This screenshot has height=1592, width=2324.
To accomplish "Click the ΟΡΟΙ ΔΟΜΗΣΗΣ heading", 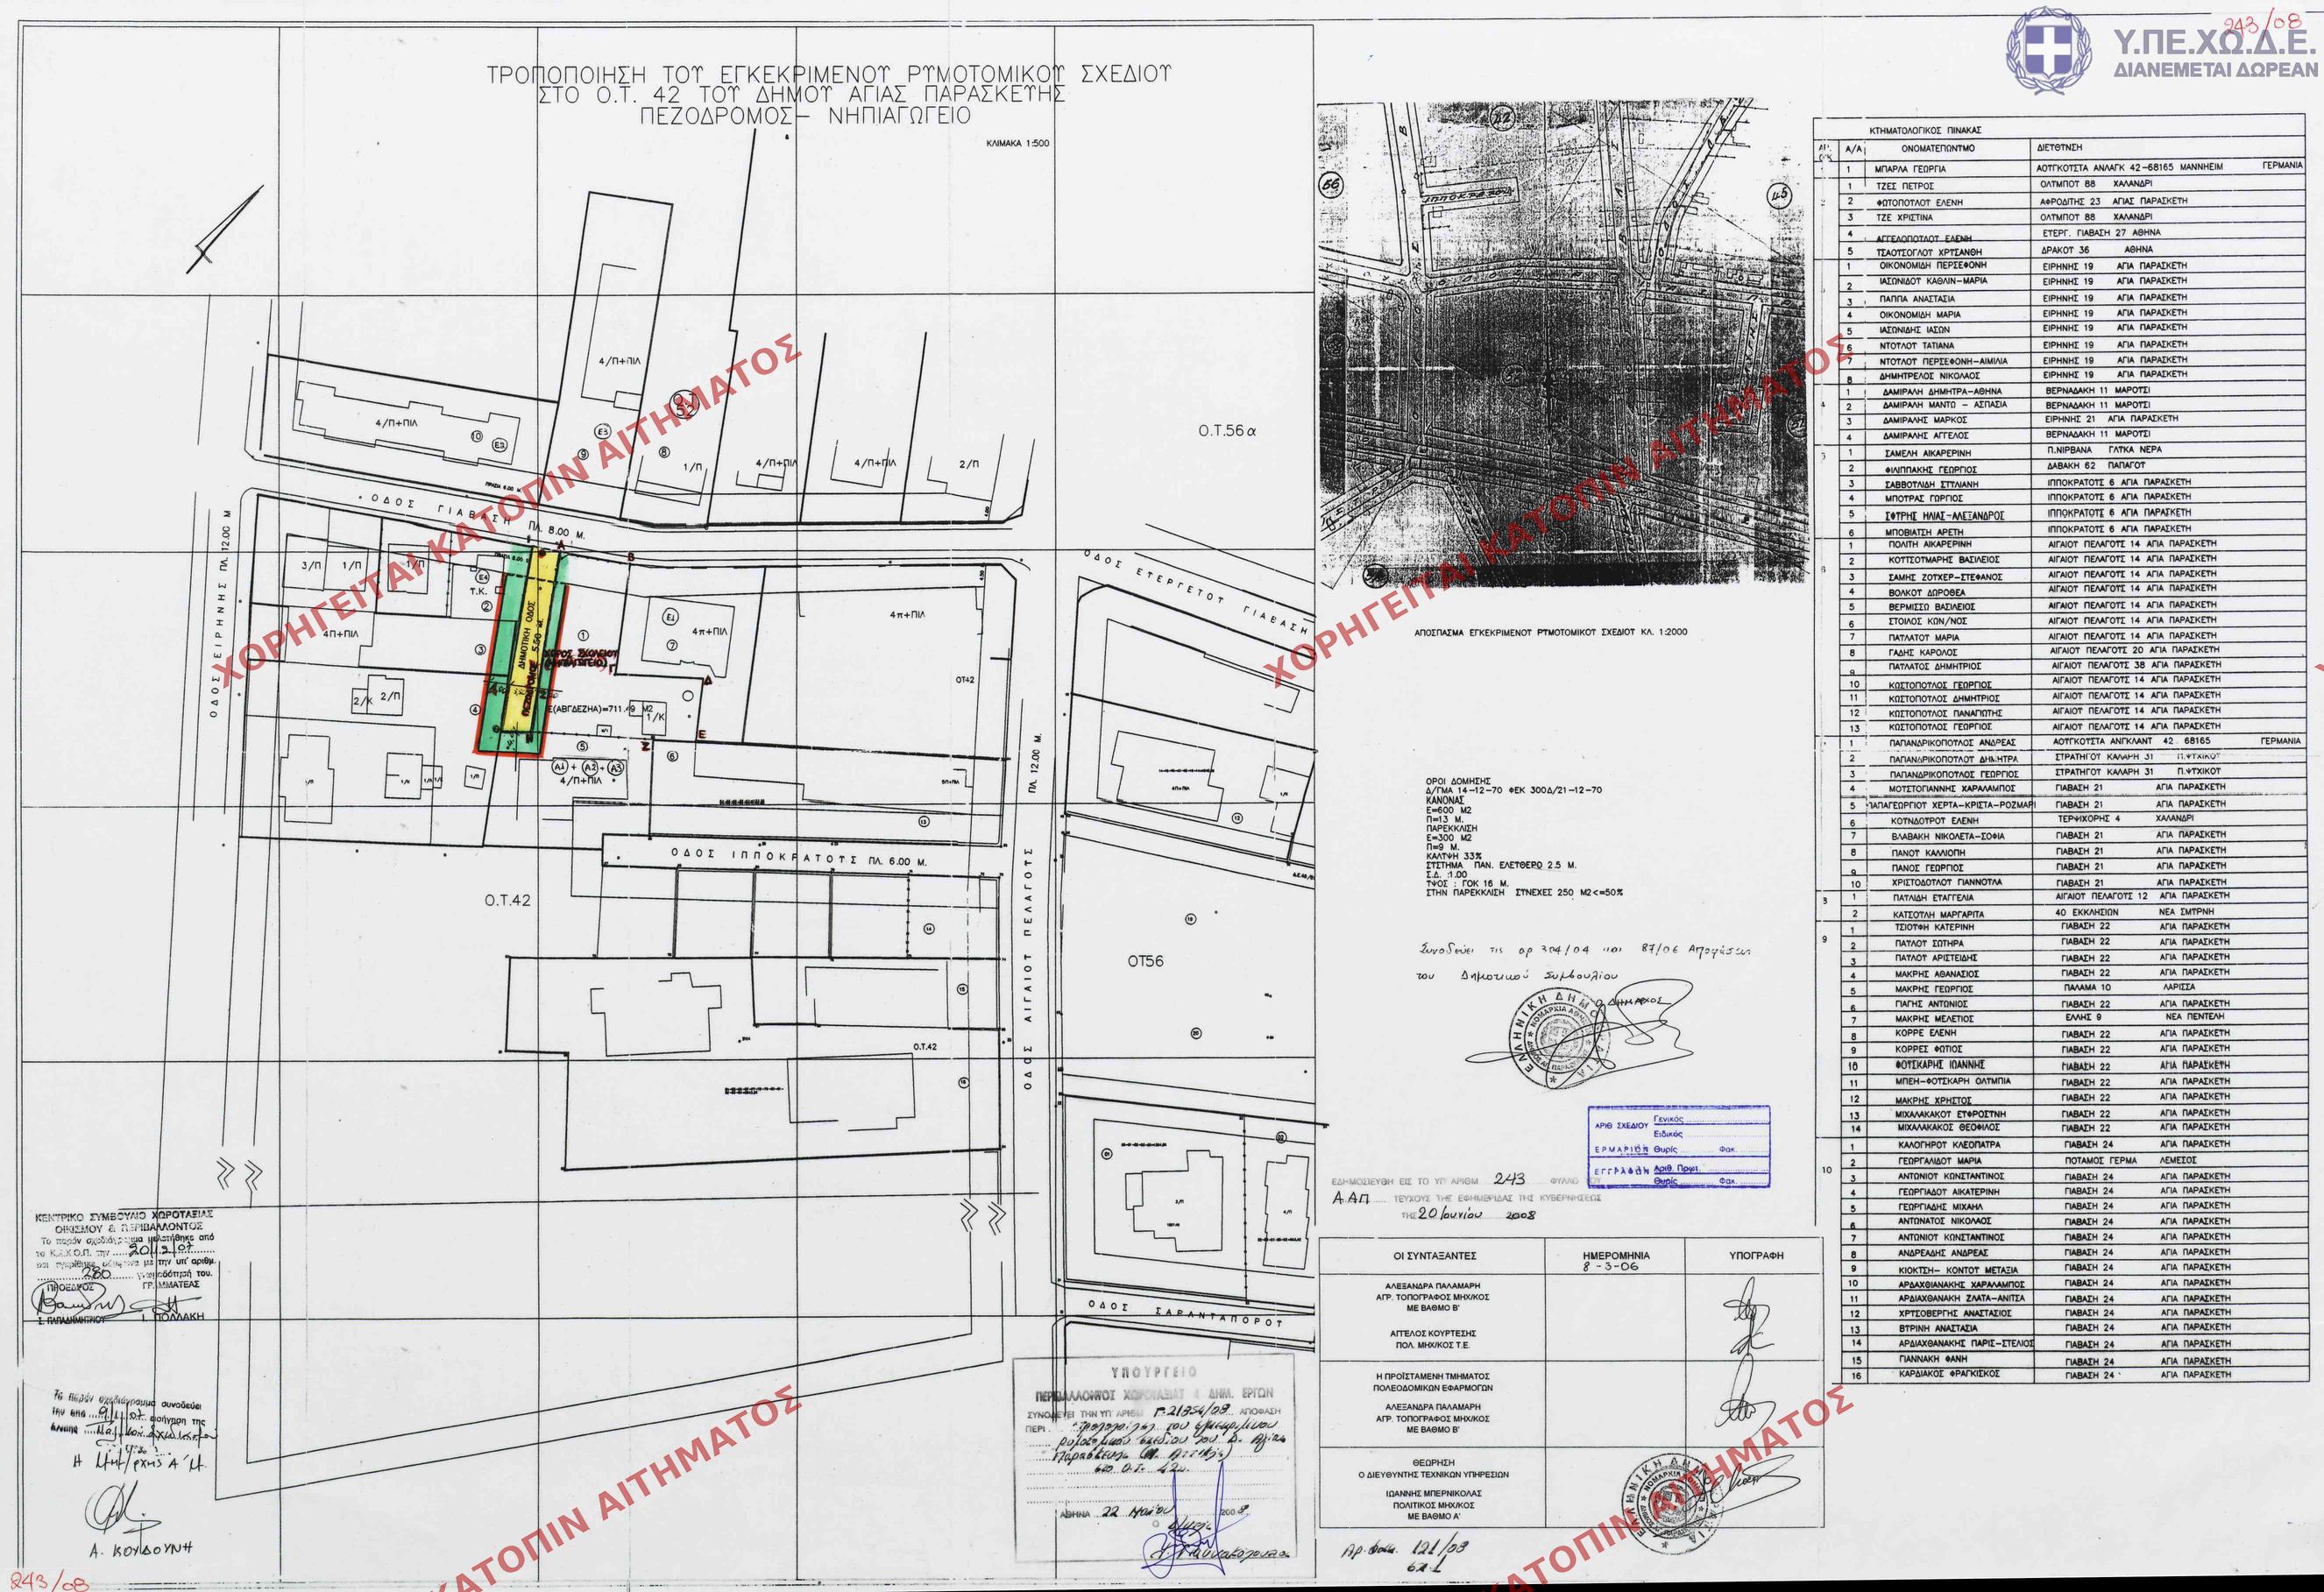I will pyautogui.click(x=1458, y=779).
